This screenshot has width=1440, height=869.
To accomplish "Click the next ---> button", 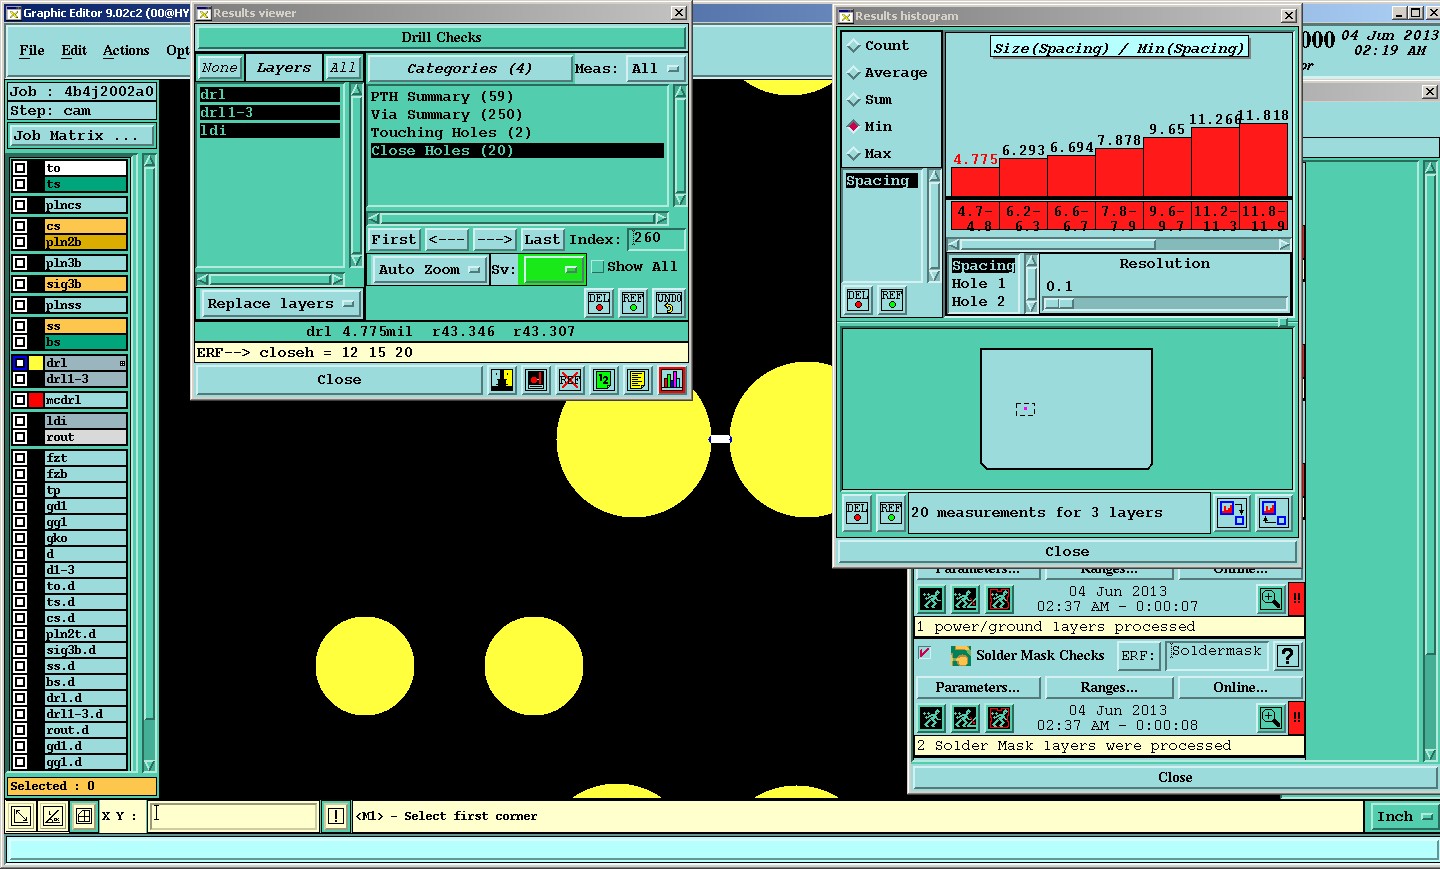I will tap(494, 240).
